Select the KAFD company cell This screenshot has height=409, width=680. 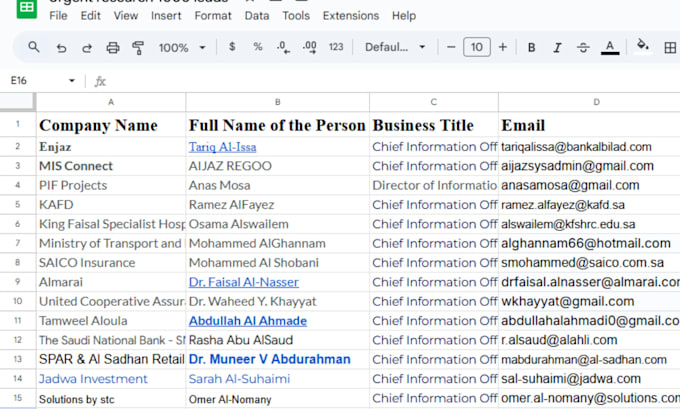(x=111, y=205)
